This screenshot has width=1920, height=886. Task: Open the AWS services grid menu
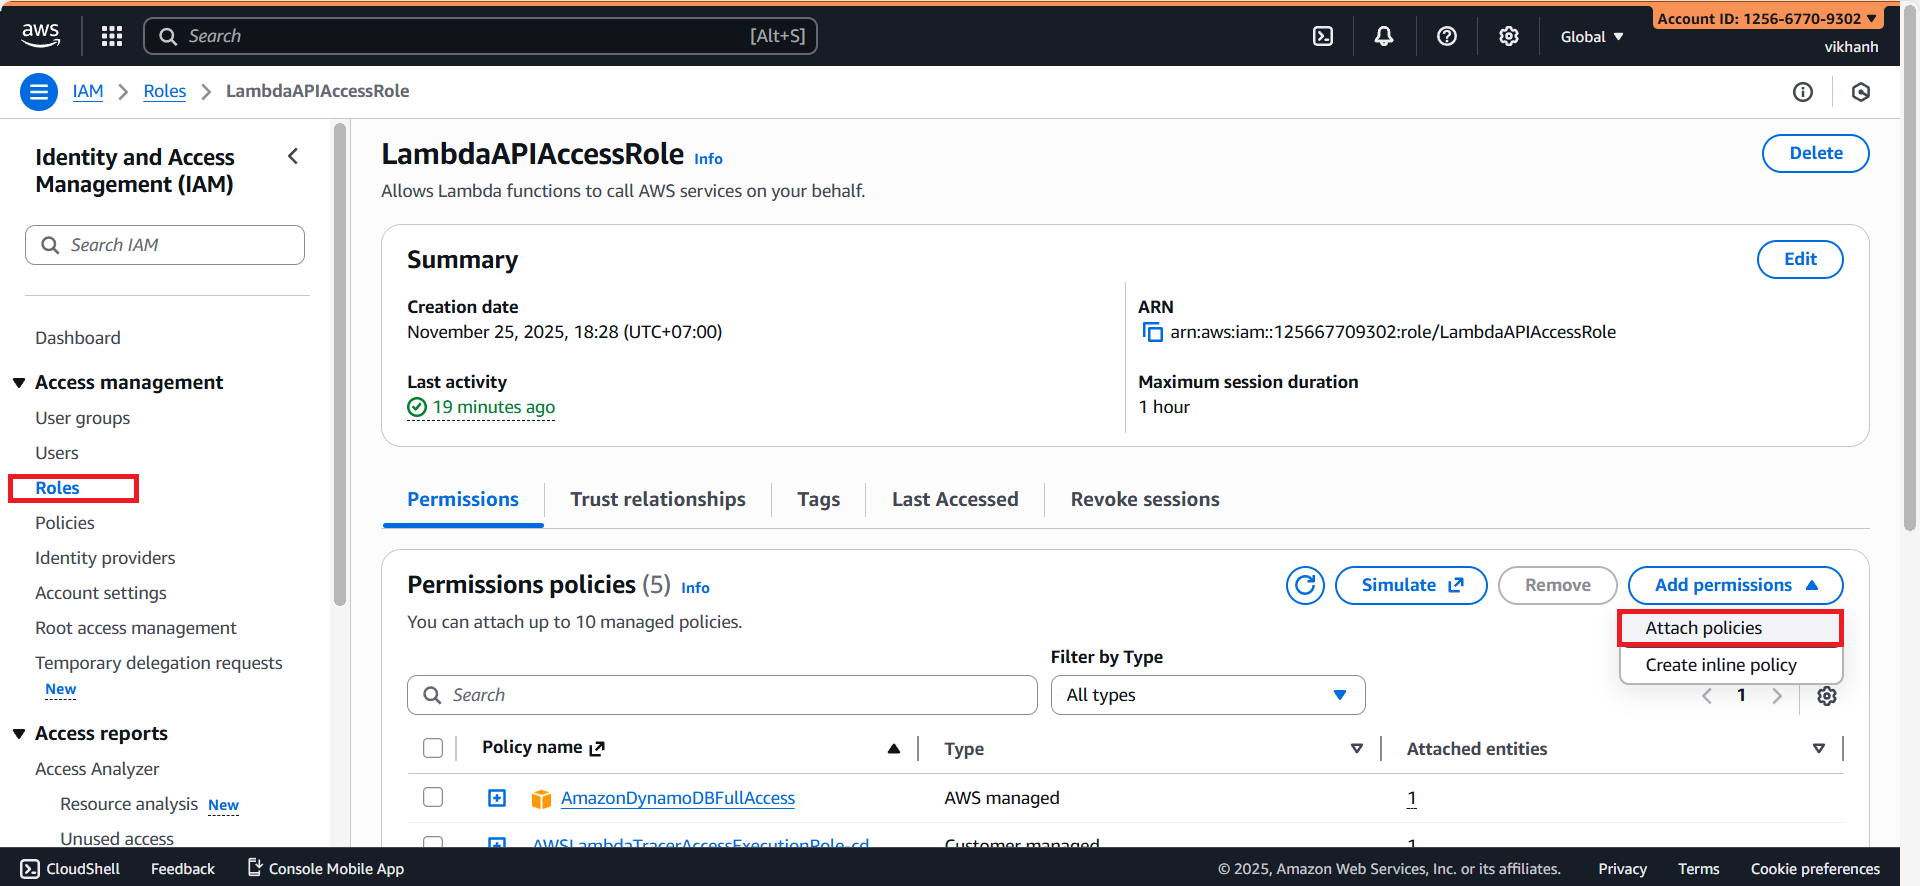click(x=112, y=36)
